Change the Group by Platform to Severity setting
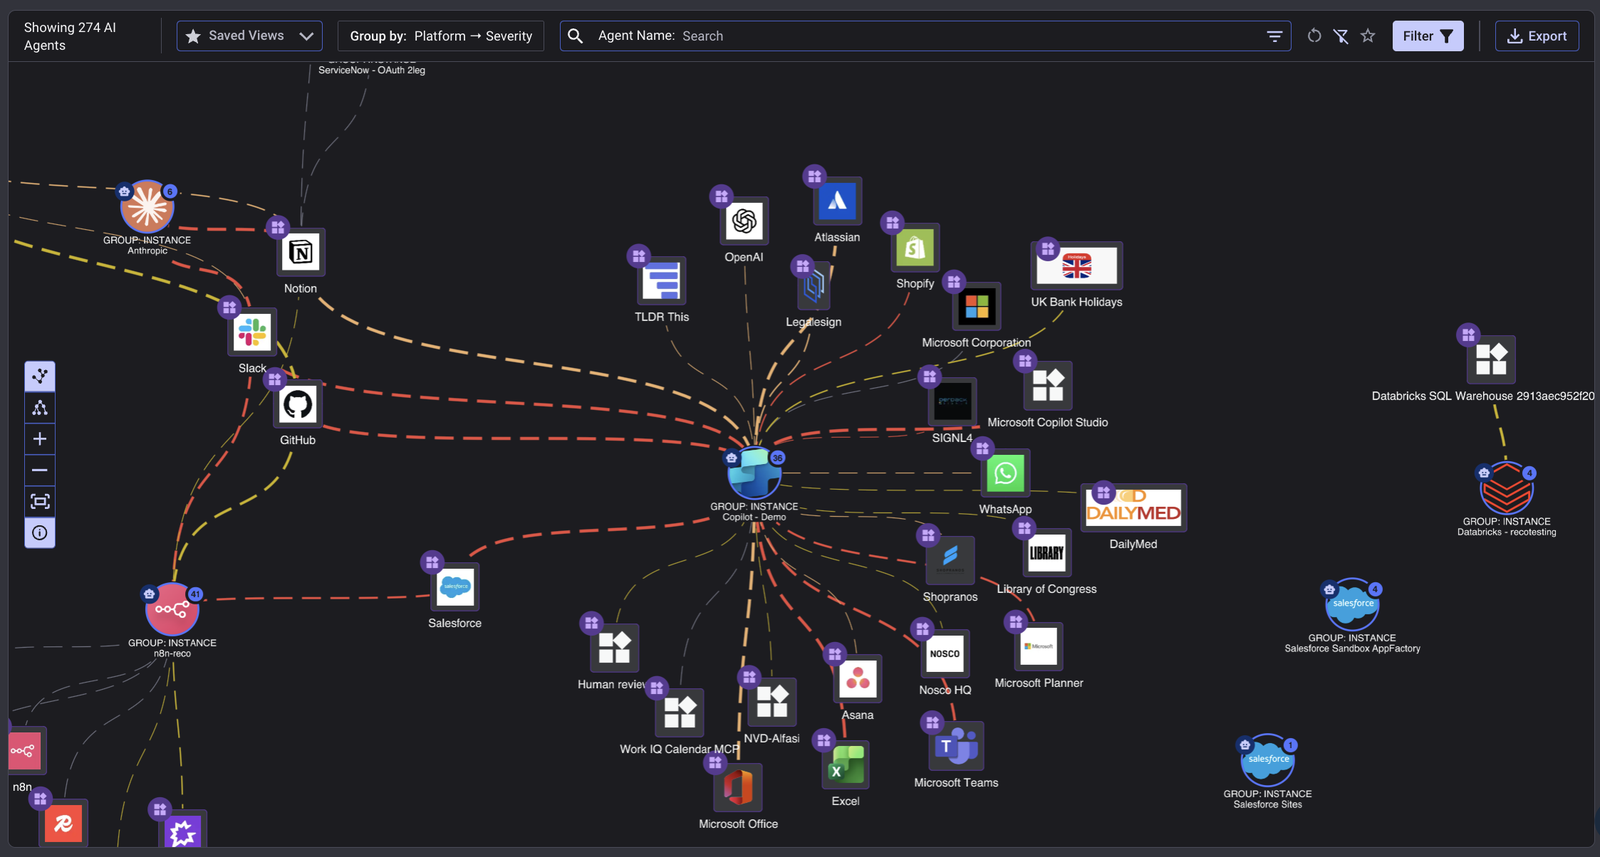The height and width of the screenshot is (857, 1600). click(x=441, y=36)
